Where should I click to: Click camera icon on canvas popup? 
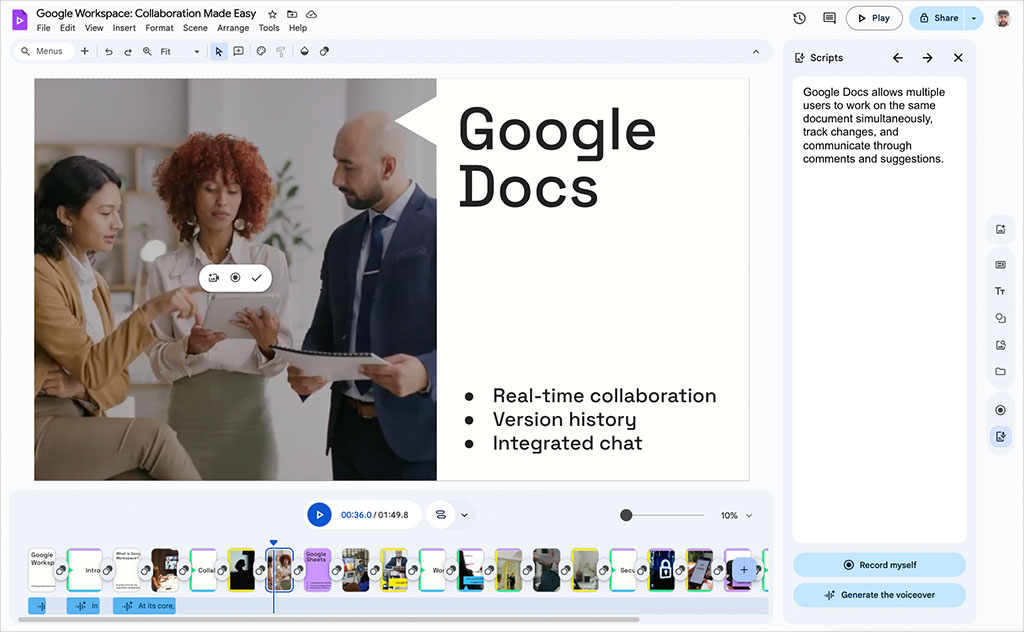[x=214, y=277]
